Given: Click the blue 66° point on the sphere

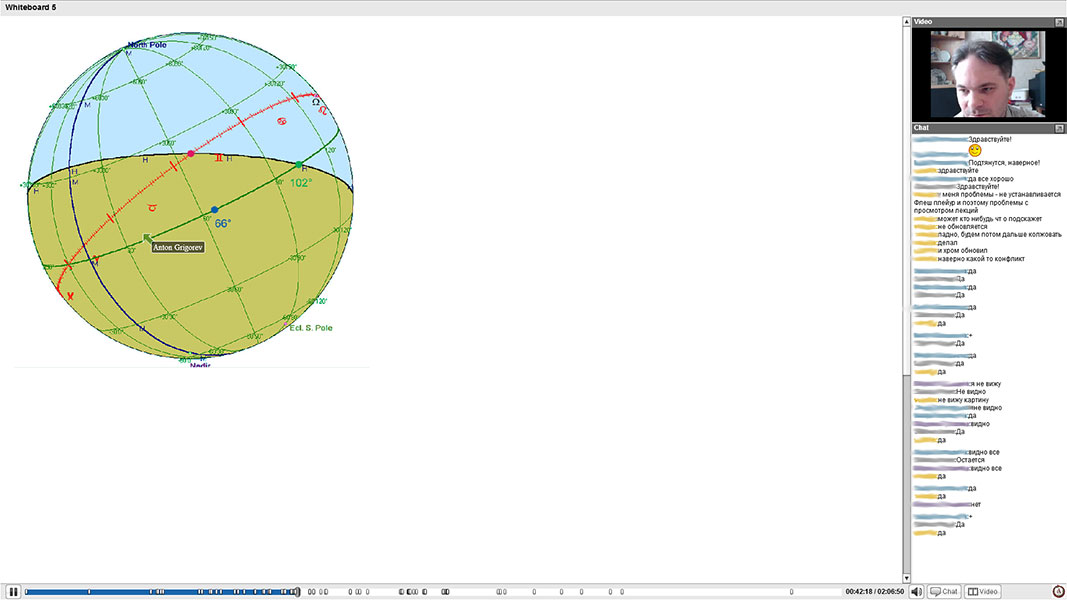Looking at the screenshot, I should coord(214,210).
